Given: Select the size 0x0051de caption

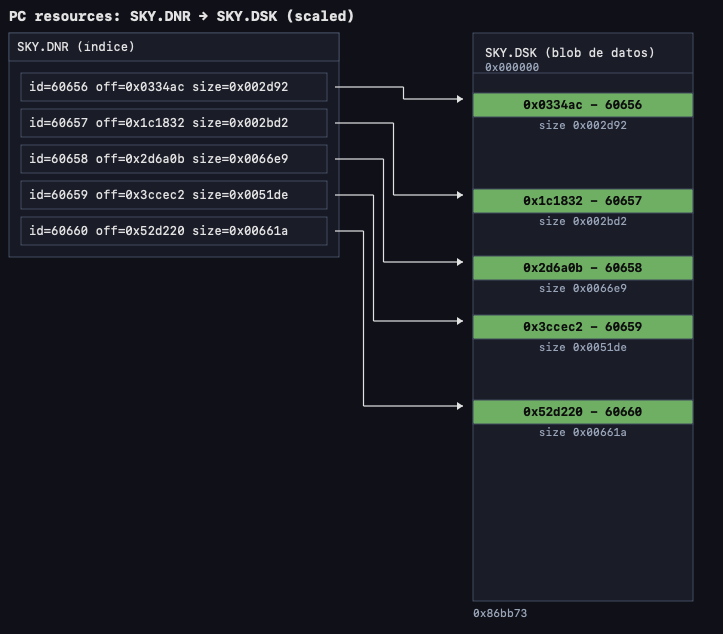Looking at the screenshot, I should click(x=582, y=348).
